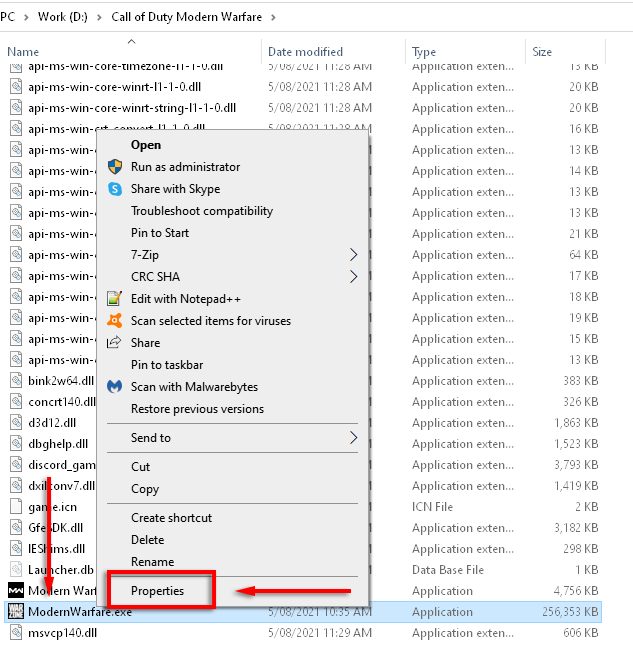The width and height of the screenshot is (633, 645).
Task: Select Create shortcut menu entry
Action: tap(172, 518)
